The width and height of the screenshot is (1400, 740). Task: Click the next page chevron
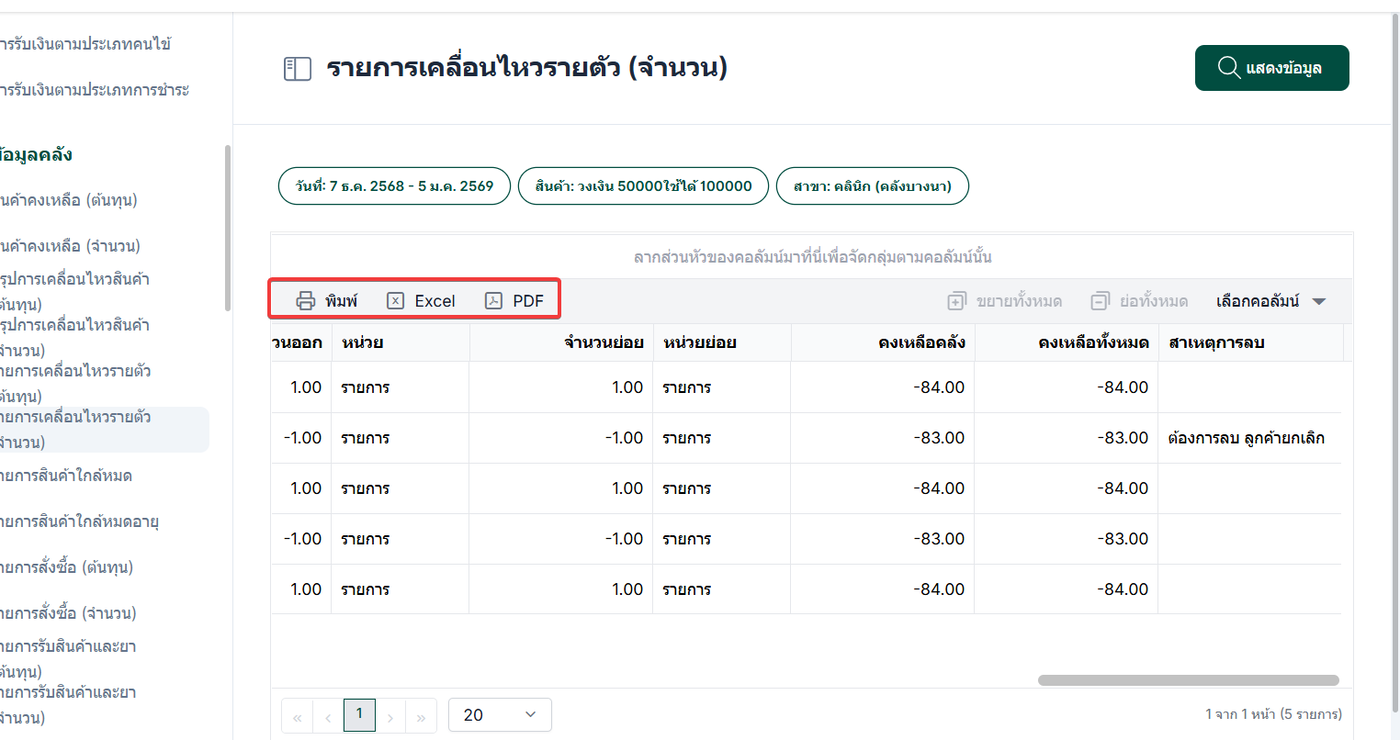391,716
